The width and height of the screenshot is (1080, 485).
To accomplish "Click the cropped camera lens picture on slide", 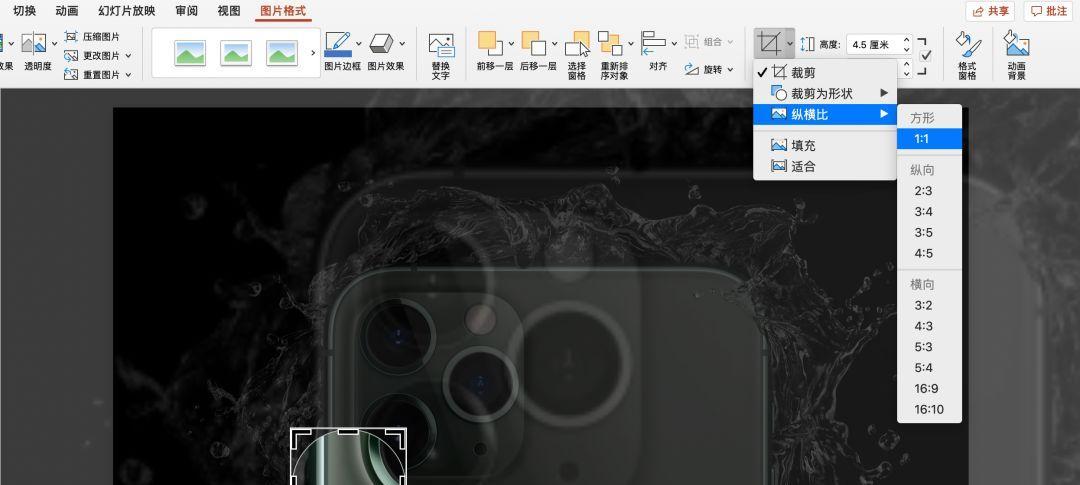I will tap(348, 456).
